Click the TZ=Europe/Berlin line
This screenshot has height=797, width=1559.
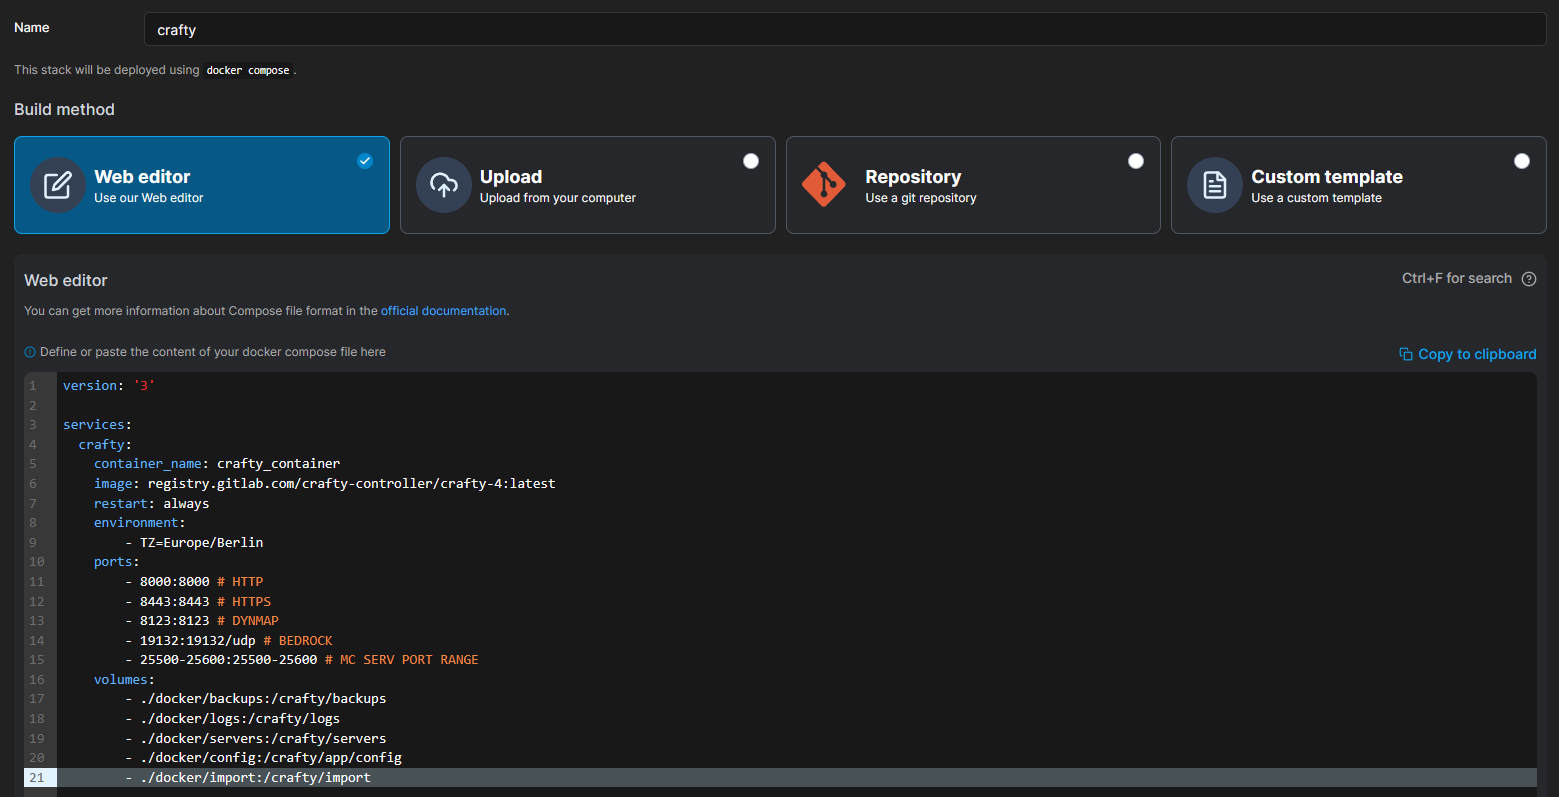coord(195,542)
